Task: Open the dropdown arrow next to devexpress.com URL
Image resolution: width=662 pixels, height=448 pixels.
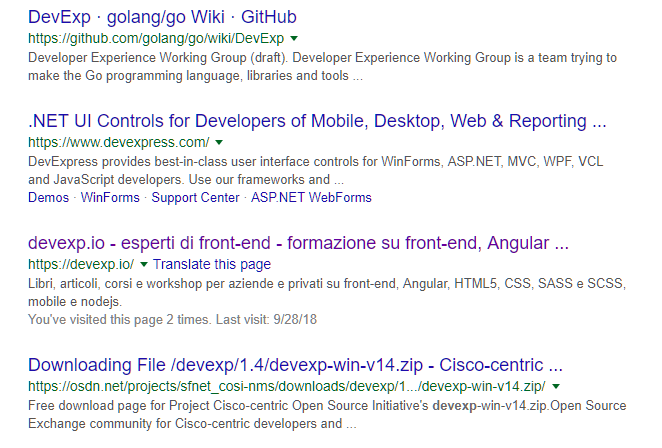Action: [x=219, y=143]
